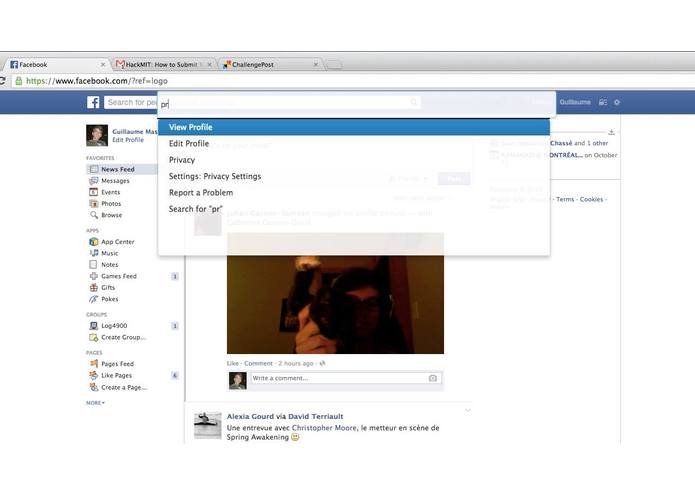695x494 pixels.
Task: Click the Facebook search people field
Action: coord(131,102)
